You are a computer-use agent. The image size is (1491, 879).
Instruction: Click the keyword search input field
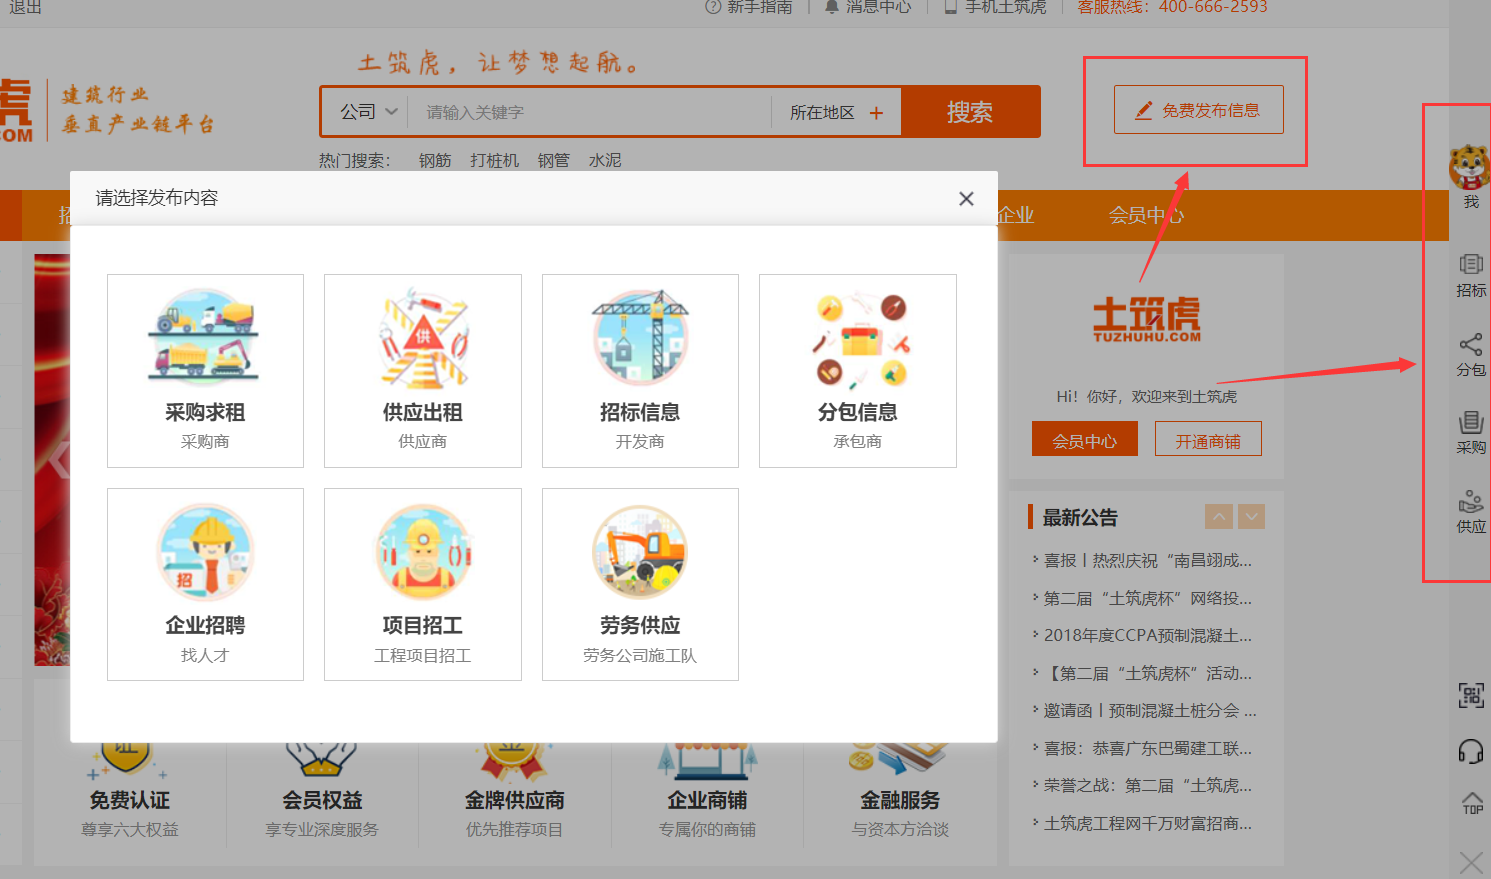point(590,112)
